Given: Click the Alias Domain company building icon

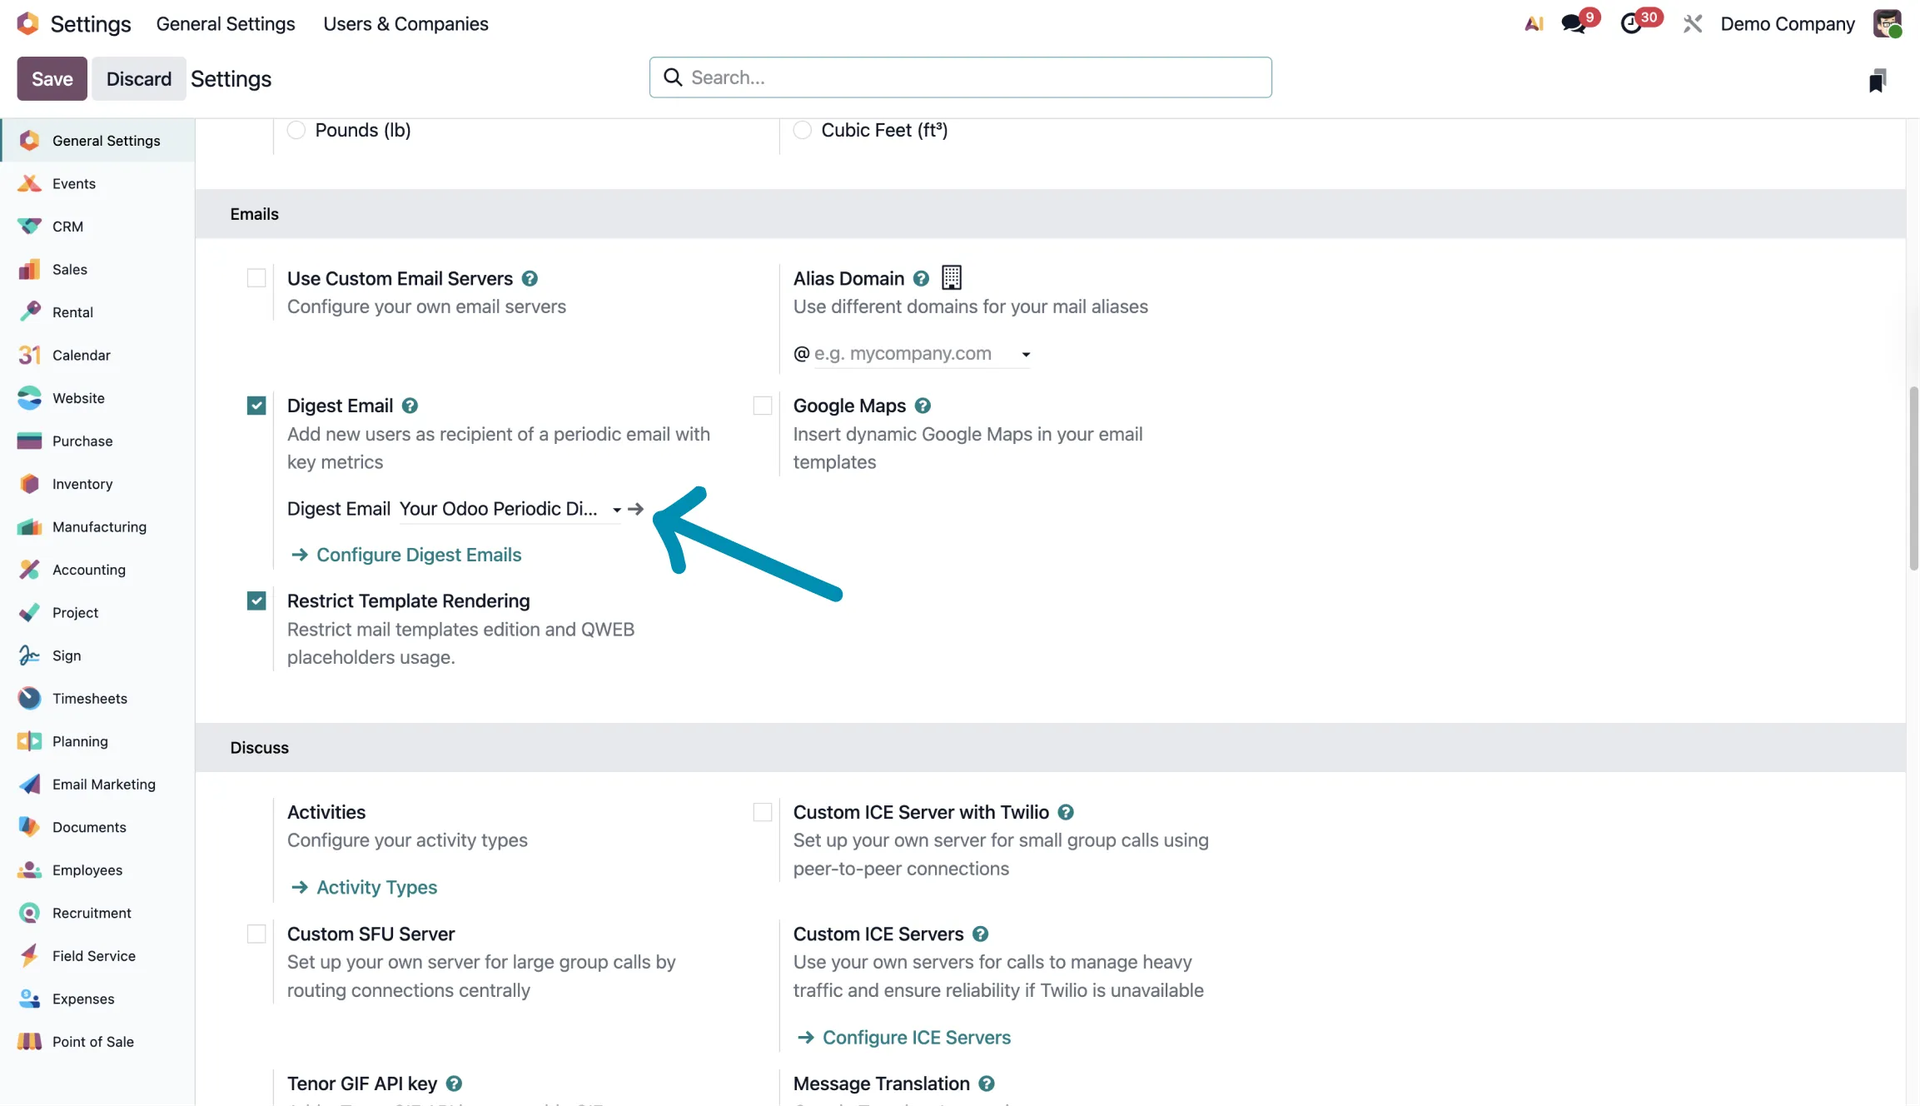Looking at the screenshot, I should click(x=951, y=277).
